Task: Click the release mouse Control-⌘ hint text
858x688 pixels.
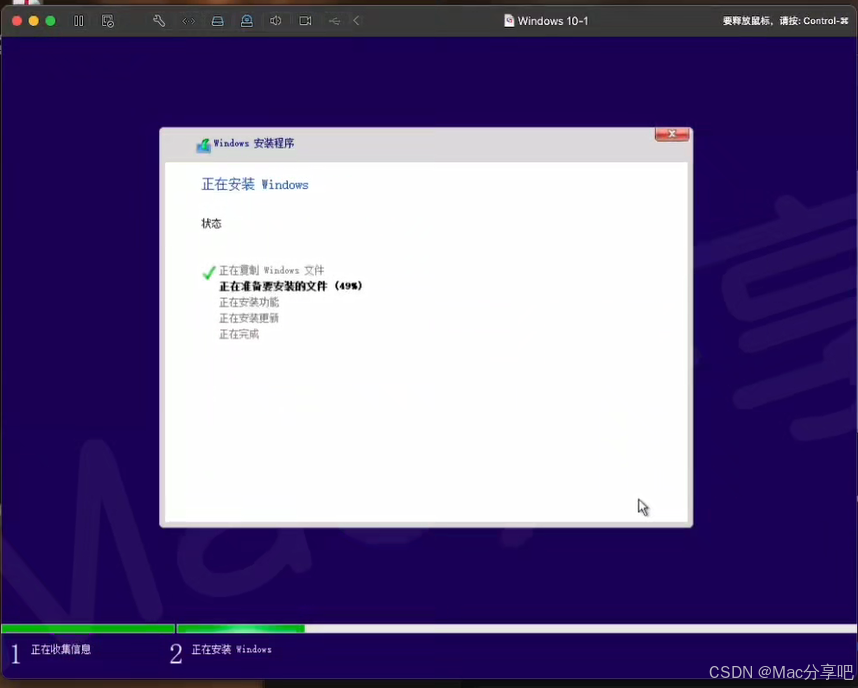Action: [x=785, y=21]
